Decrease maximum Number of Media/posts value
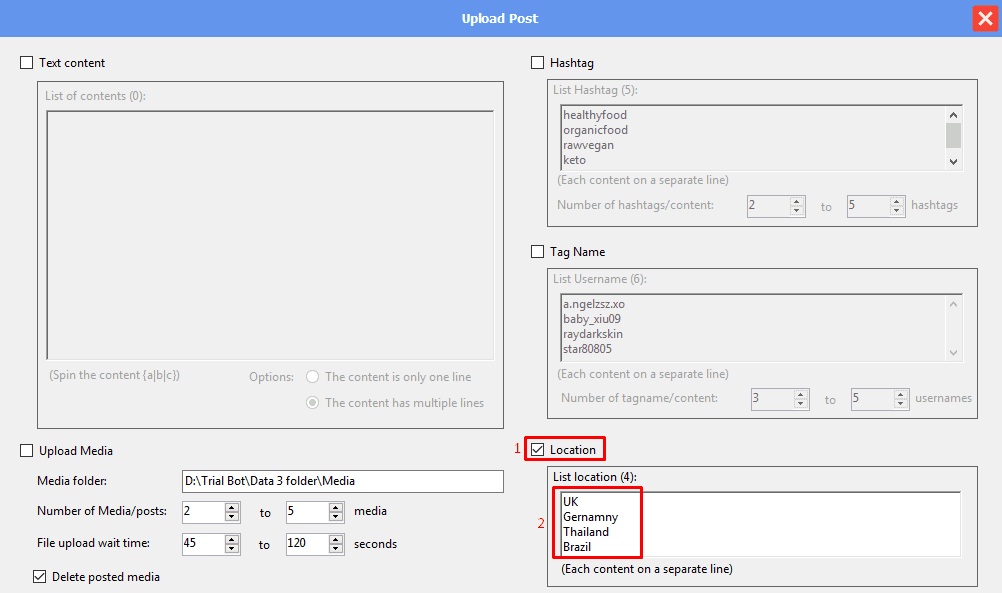Image resolution: width=1002 pixels, height=593 pixels. [x=336, y=517]
